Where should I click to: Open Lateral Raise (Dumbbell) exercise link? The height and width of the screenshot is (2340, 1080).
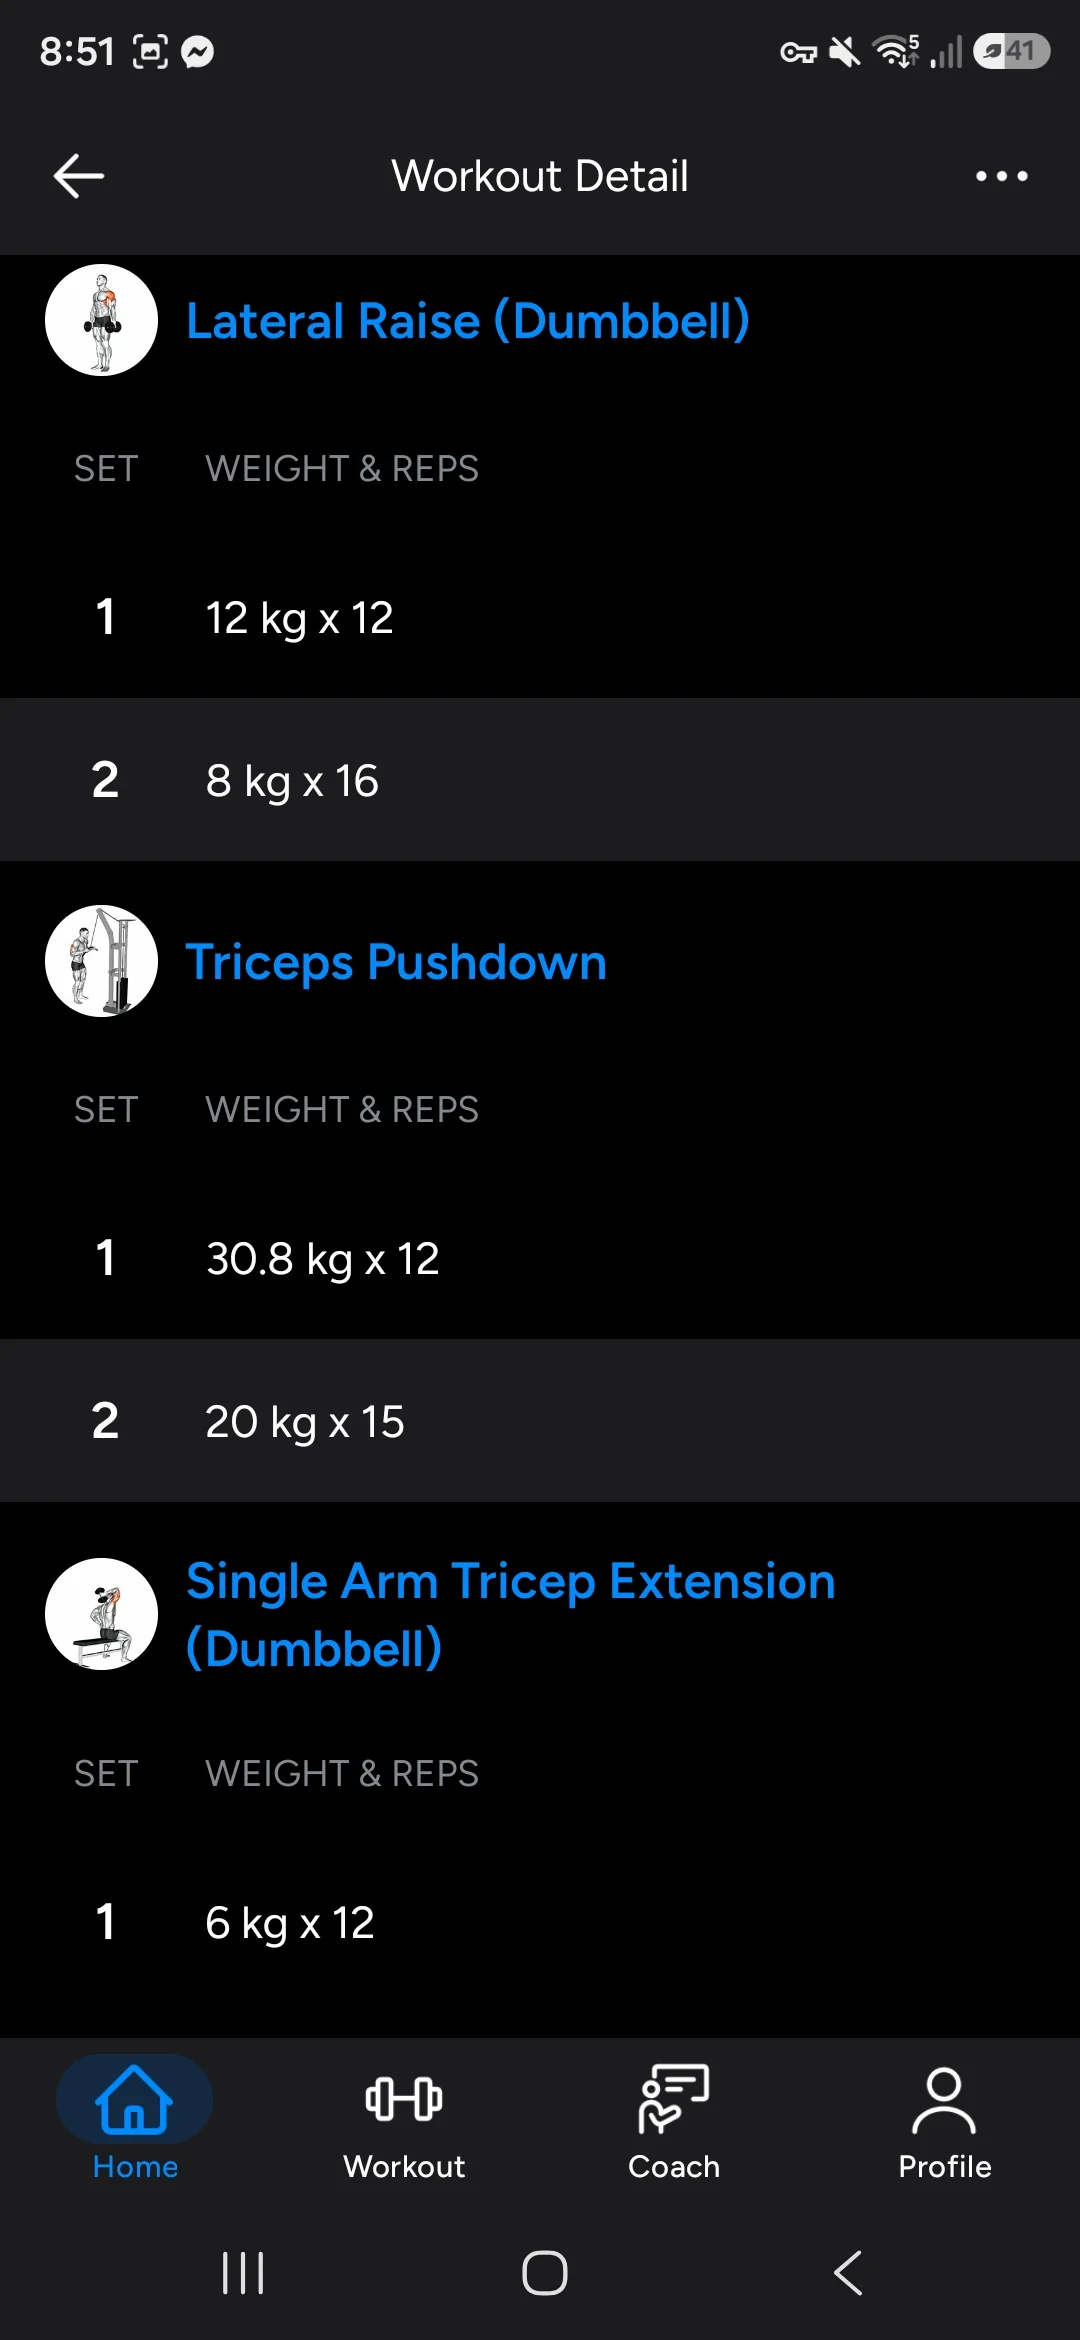(468, 321)
